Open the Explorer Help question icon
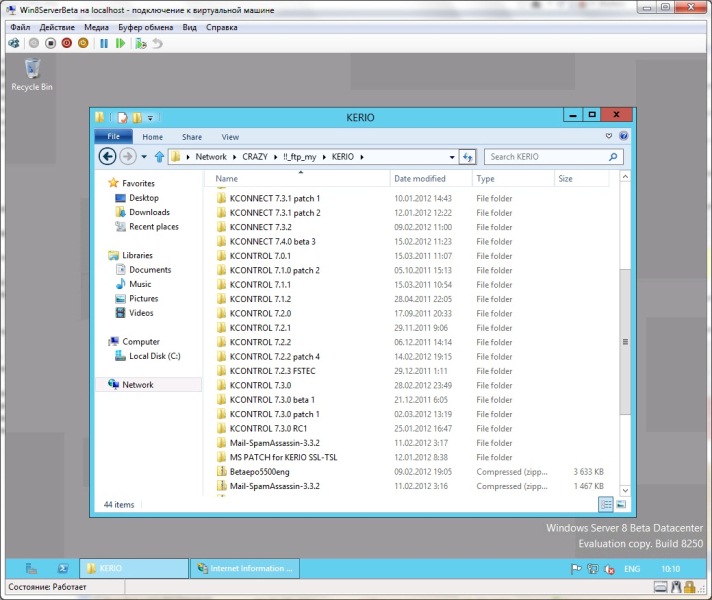 [624, 136]
